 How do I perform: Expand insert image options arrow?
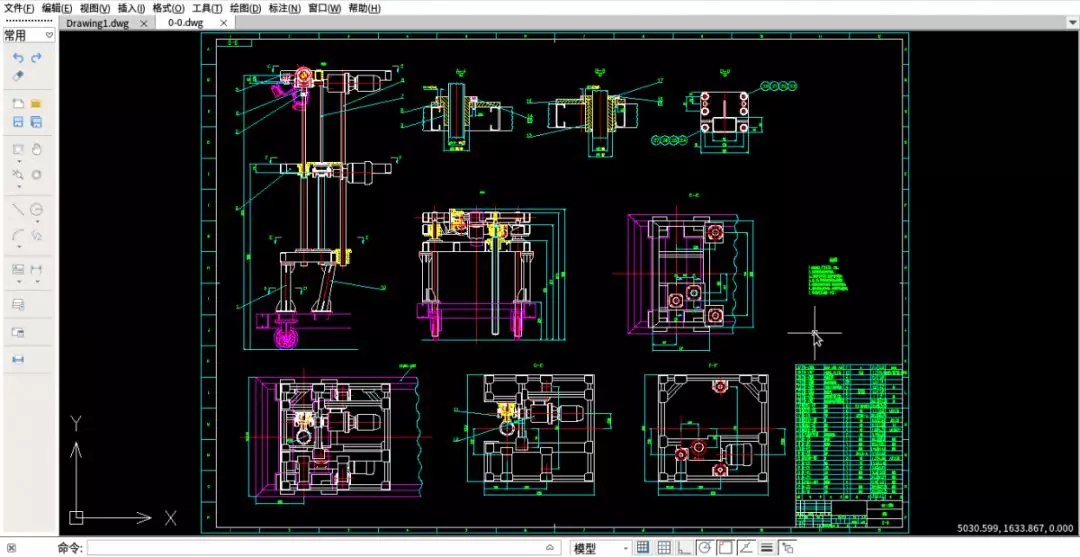pos(19,281)
